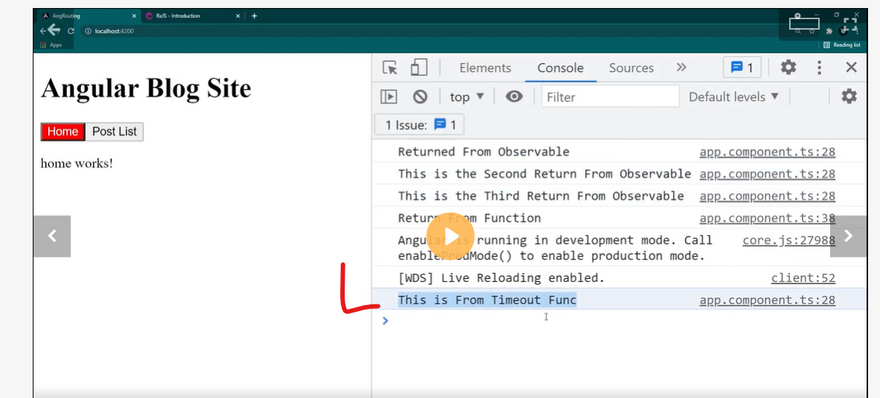Open the DevTools settings gear beside the issues badge
Image resolution: width=880 pixels, height=398 pixels.
pyautogui.click(x=789, y=68)
